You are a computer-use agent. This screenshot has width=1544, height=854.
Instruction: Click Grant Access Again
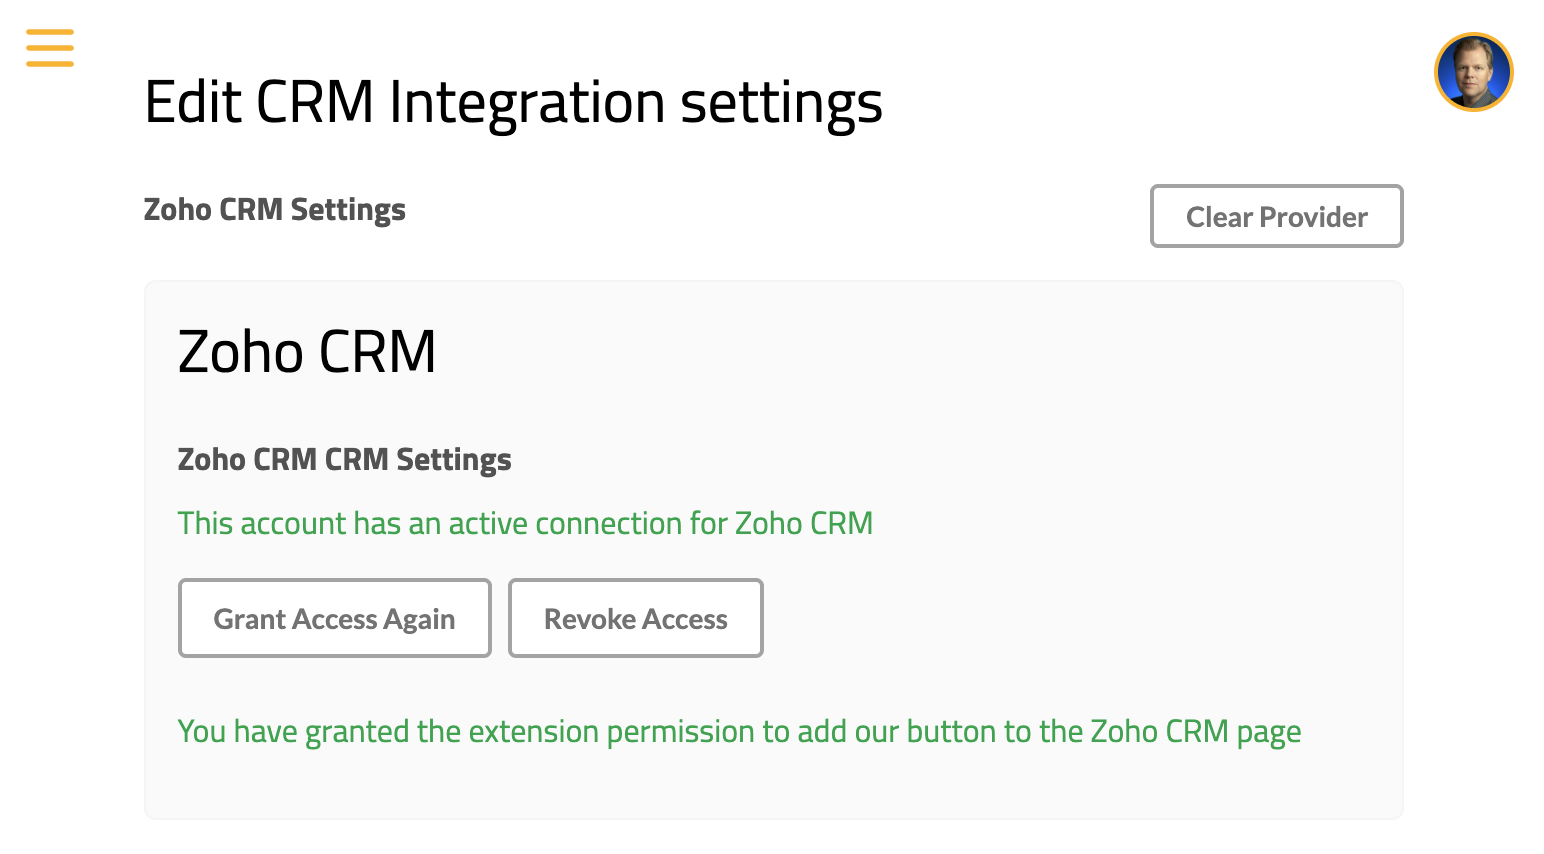coord(334,618)
